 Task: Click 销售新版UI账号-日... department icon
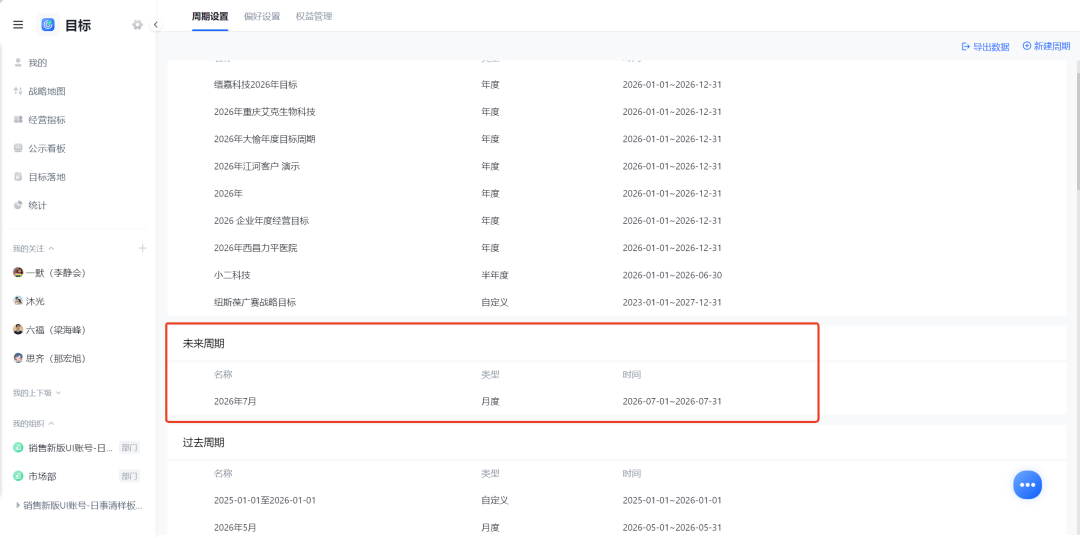18,448
